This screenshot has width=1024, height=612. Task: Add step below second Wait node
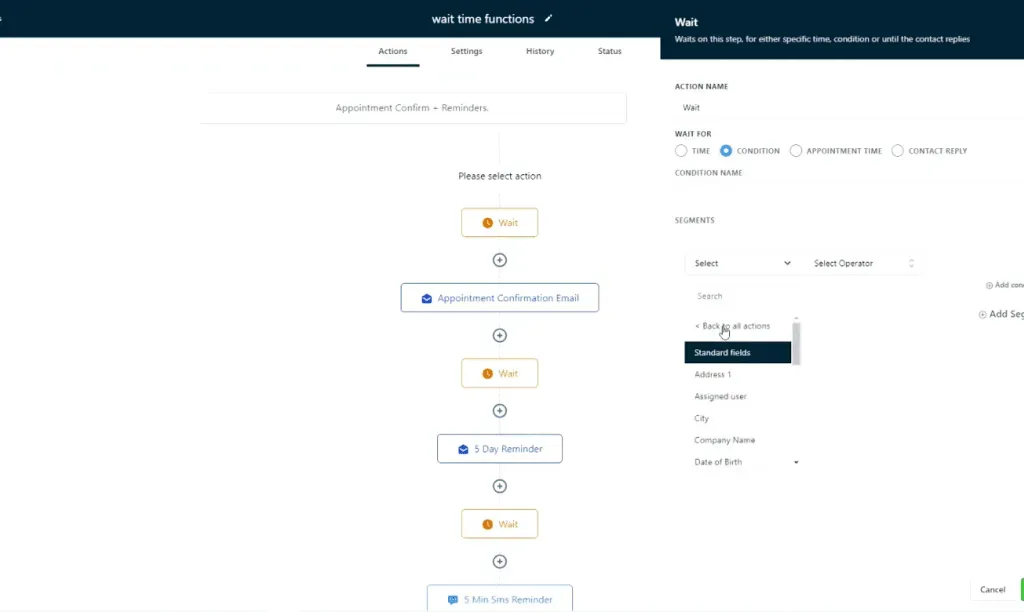point(500,411)
